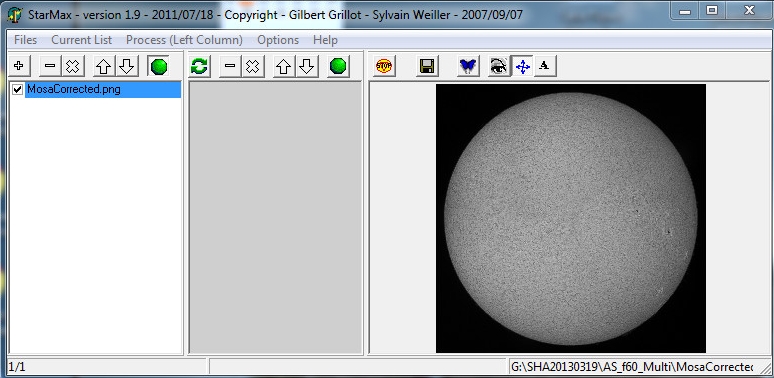The width and height of the screenshot is (774, 378).
Task: Move file up in left column list
Action: pyautogui.click(x=104, y=66)
